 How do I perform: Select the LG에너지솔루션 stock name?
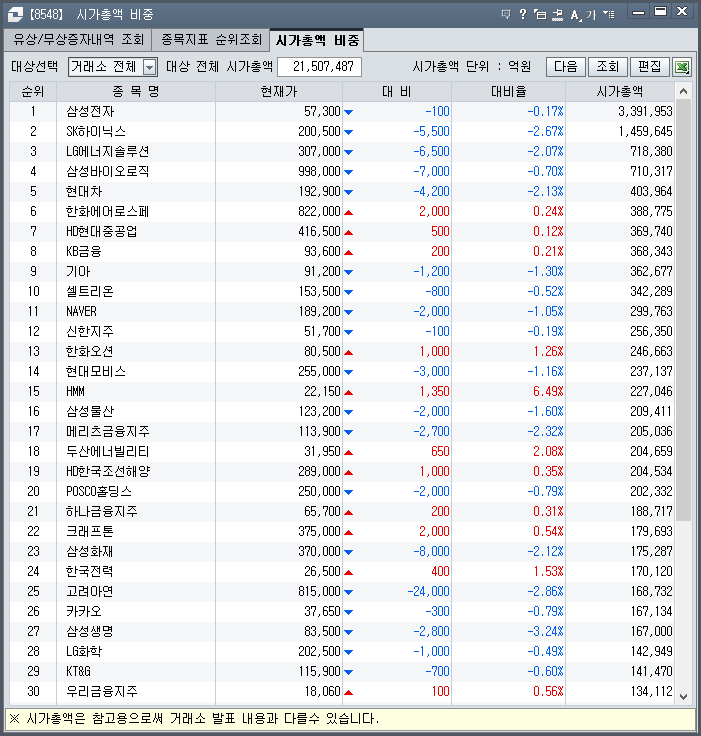click(x=108, y=152)
